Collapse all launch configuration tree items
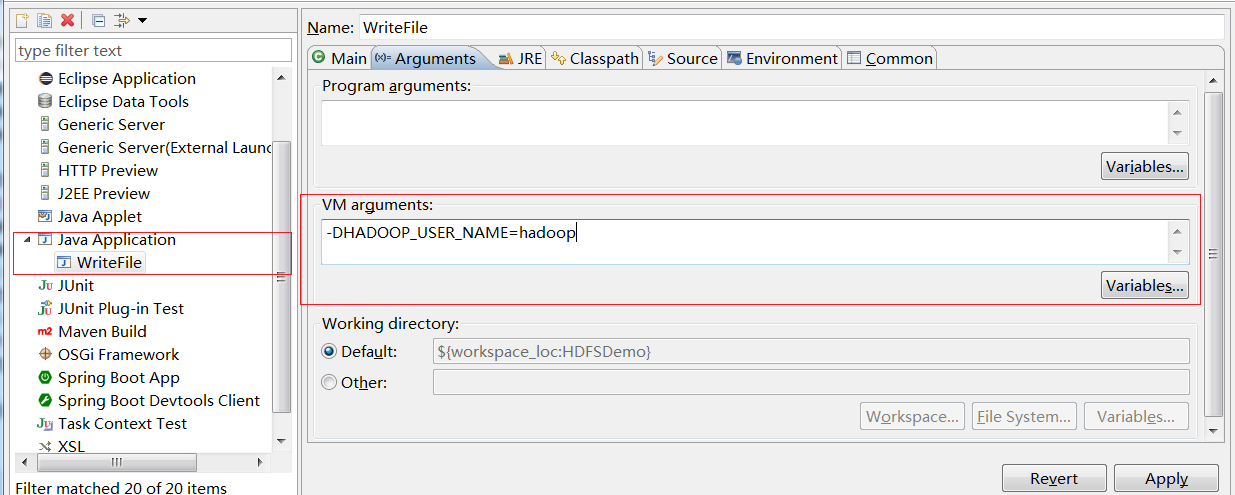 [98, 20]
